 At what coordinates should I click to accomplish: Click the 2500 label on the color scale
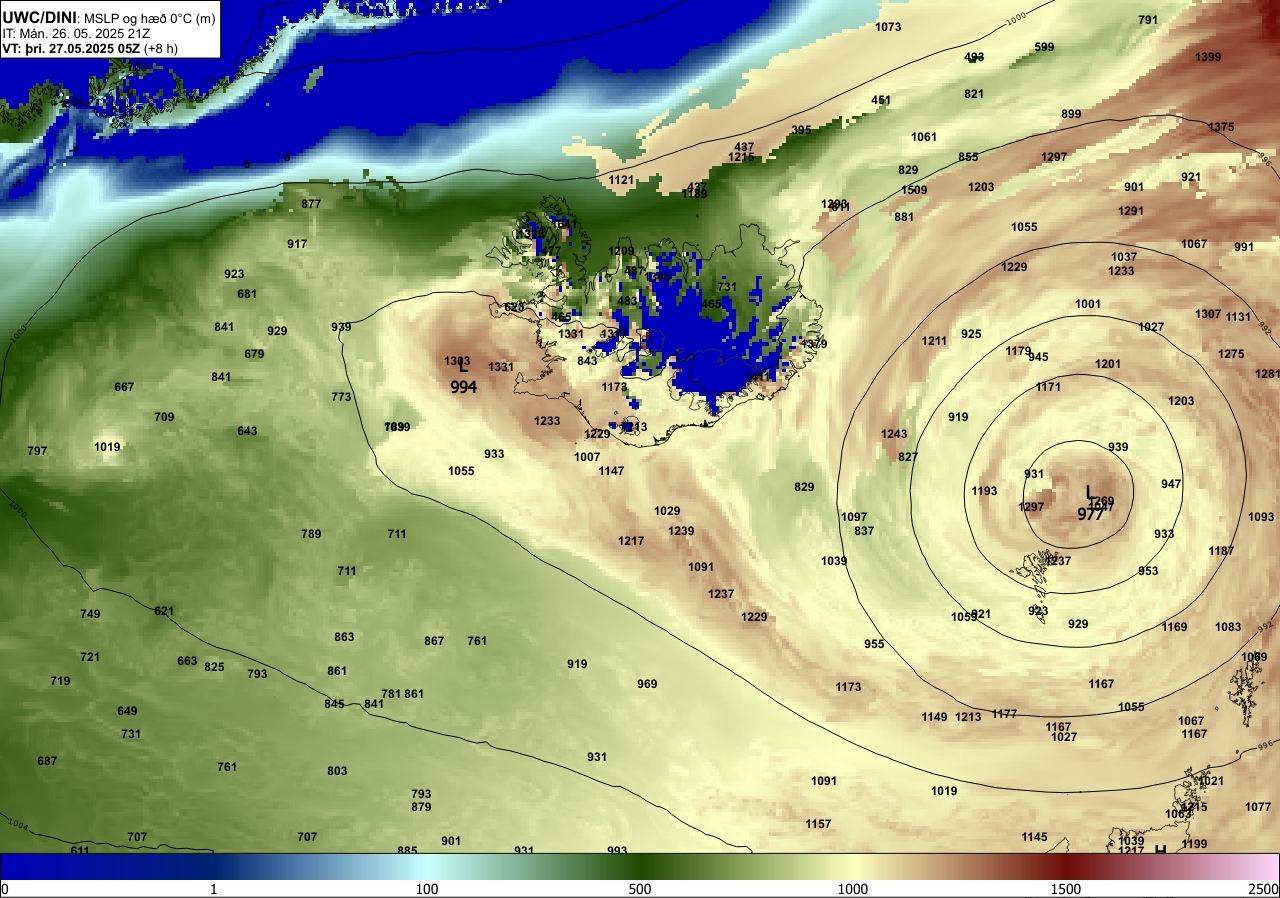click(x=1264, y=889)
